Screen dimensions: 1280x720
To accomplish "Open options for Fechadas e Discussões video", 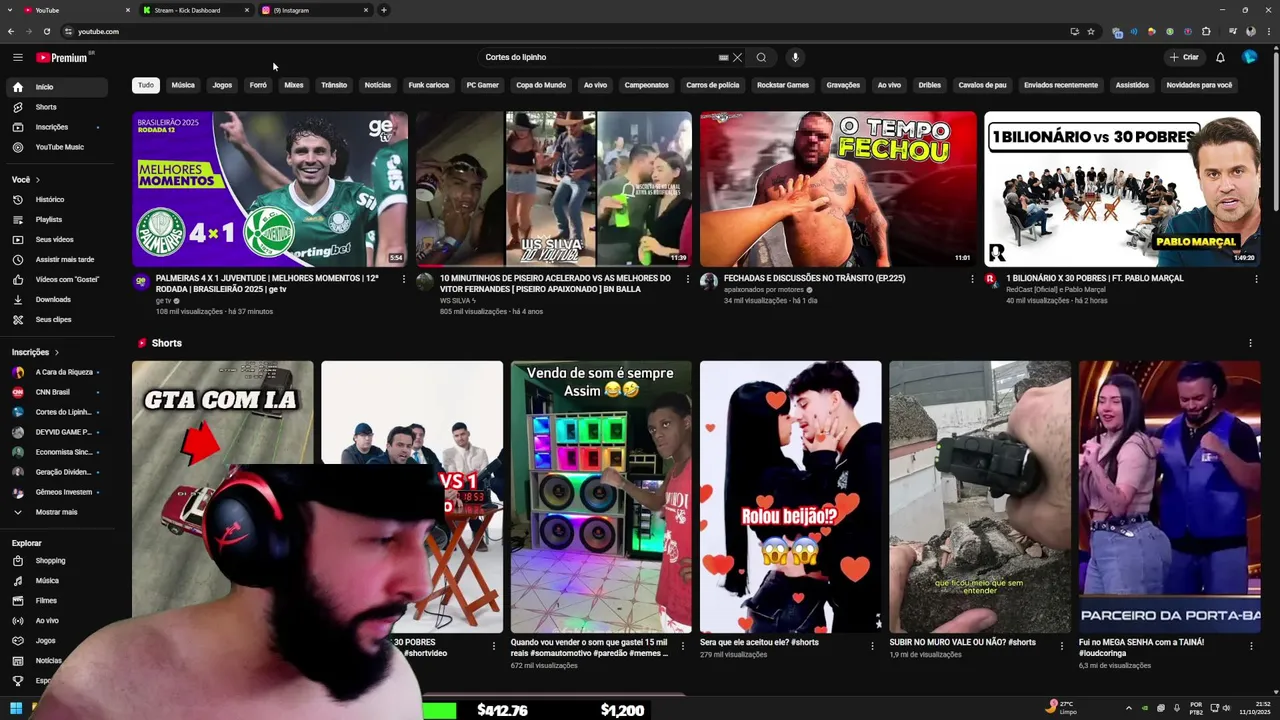I will (x=972, y=279).
